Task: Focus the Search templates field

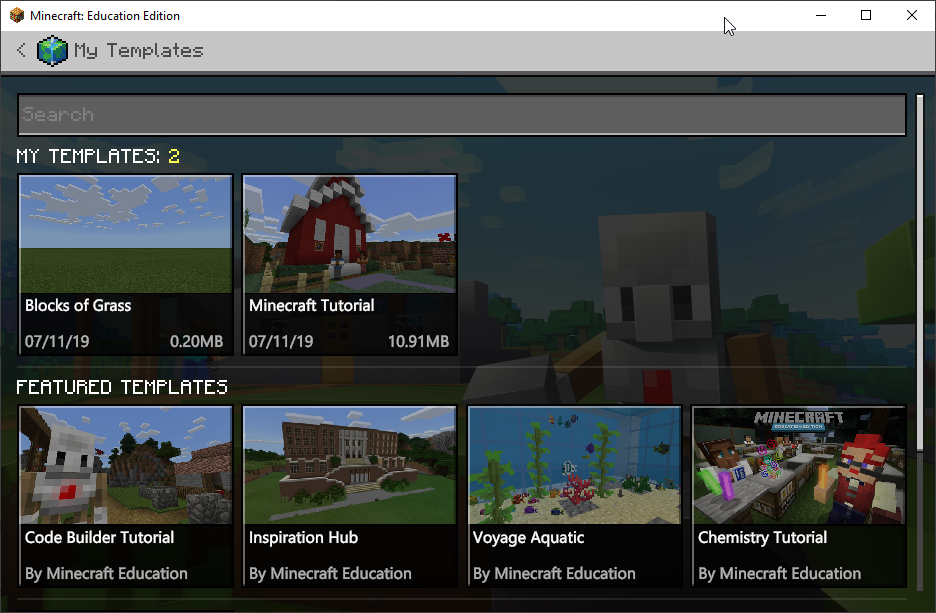Action: (462, 115)
